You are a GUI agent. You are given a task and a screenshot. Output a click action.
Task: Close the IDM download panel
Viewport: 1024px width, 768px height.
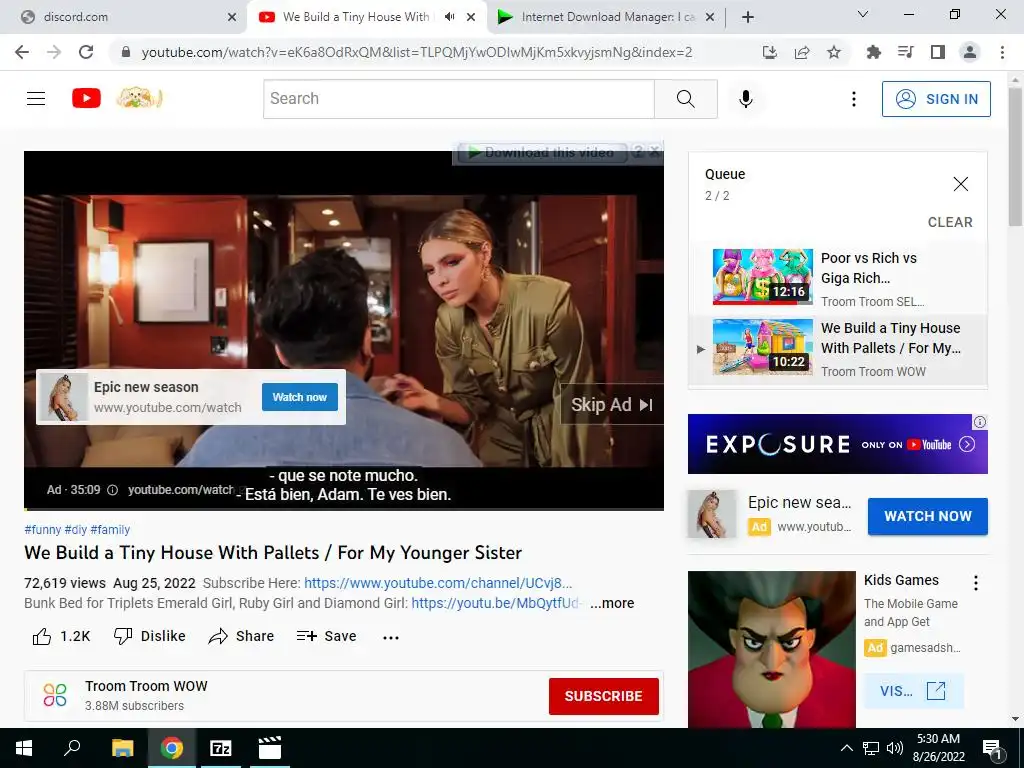(x=654, y=152)
